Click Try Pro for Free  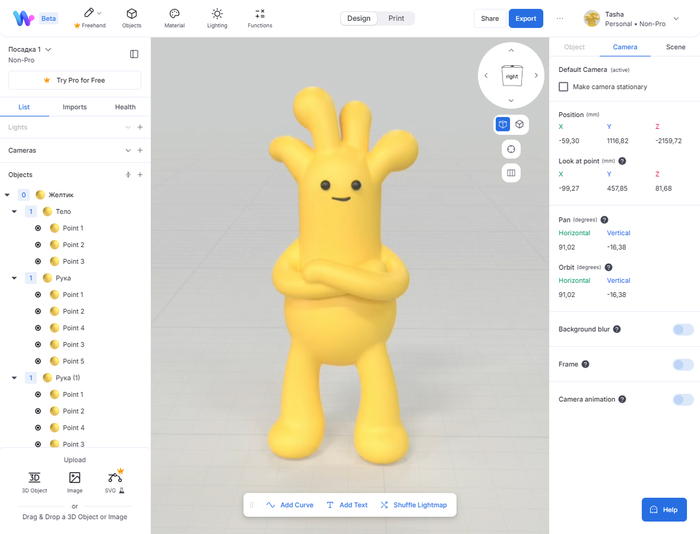pyautogui.click(x=75, y=80)
